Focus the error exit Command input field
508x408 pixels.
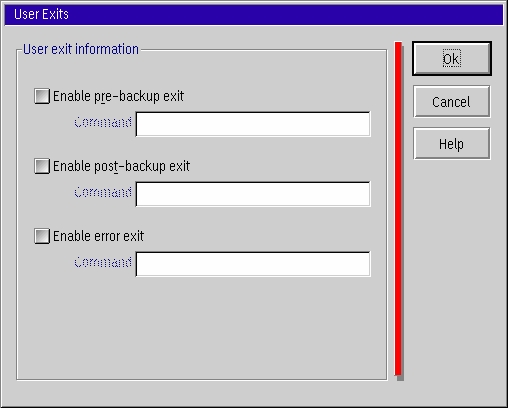coord(253,264)
